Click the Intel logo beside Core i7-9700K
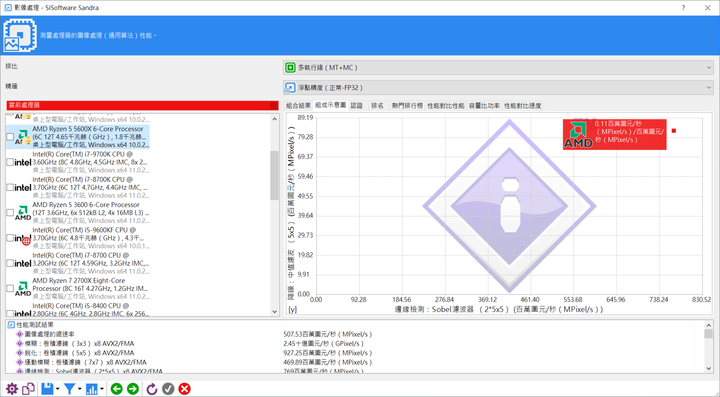This screenshot has width=720, height=397. pyautogui.click(x=23, y=162)
